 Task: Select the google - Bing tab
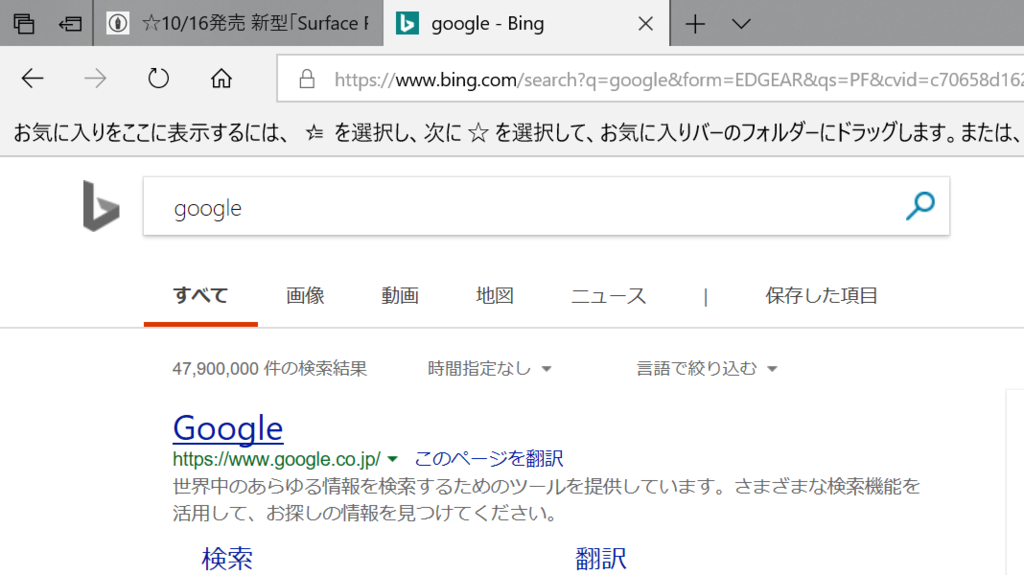pyautogui.click(x=526, y=24)
